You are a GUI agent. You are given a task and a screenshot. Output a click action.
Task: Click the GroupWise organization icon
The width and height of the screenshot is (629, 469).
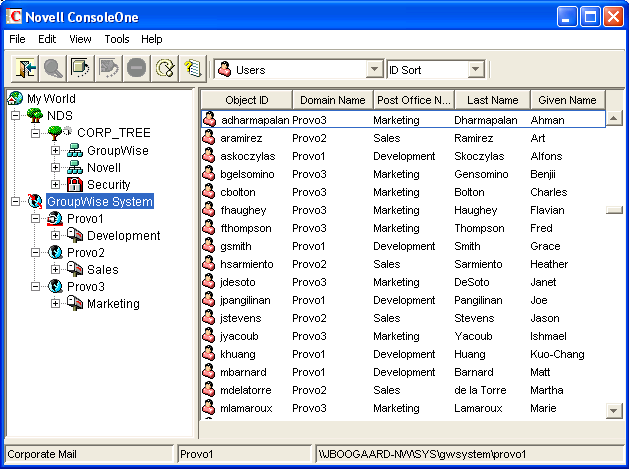75,150
